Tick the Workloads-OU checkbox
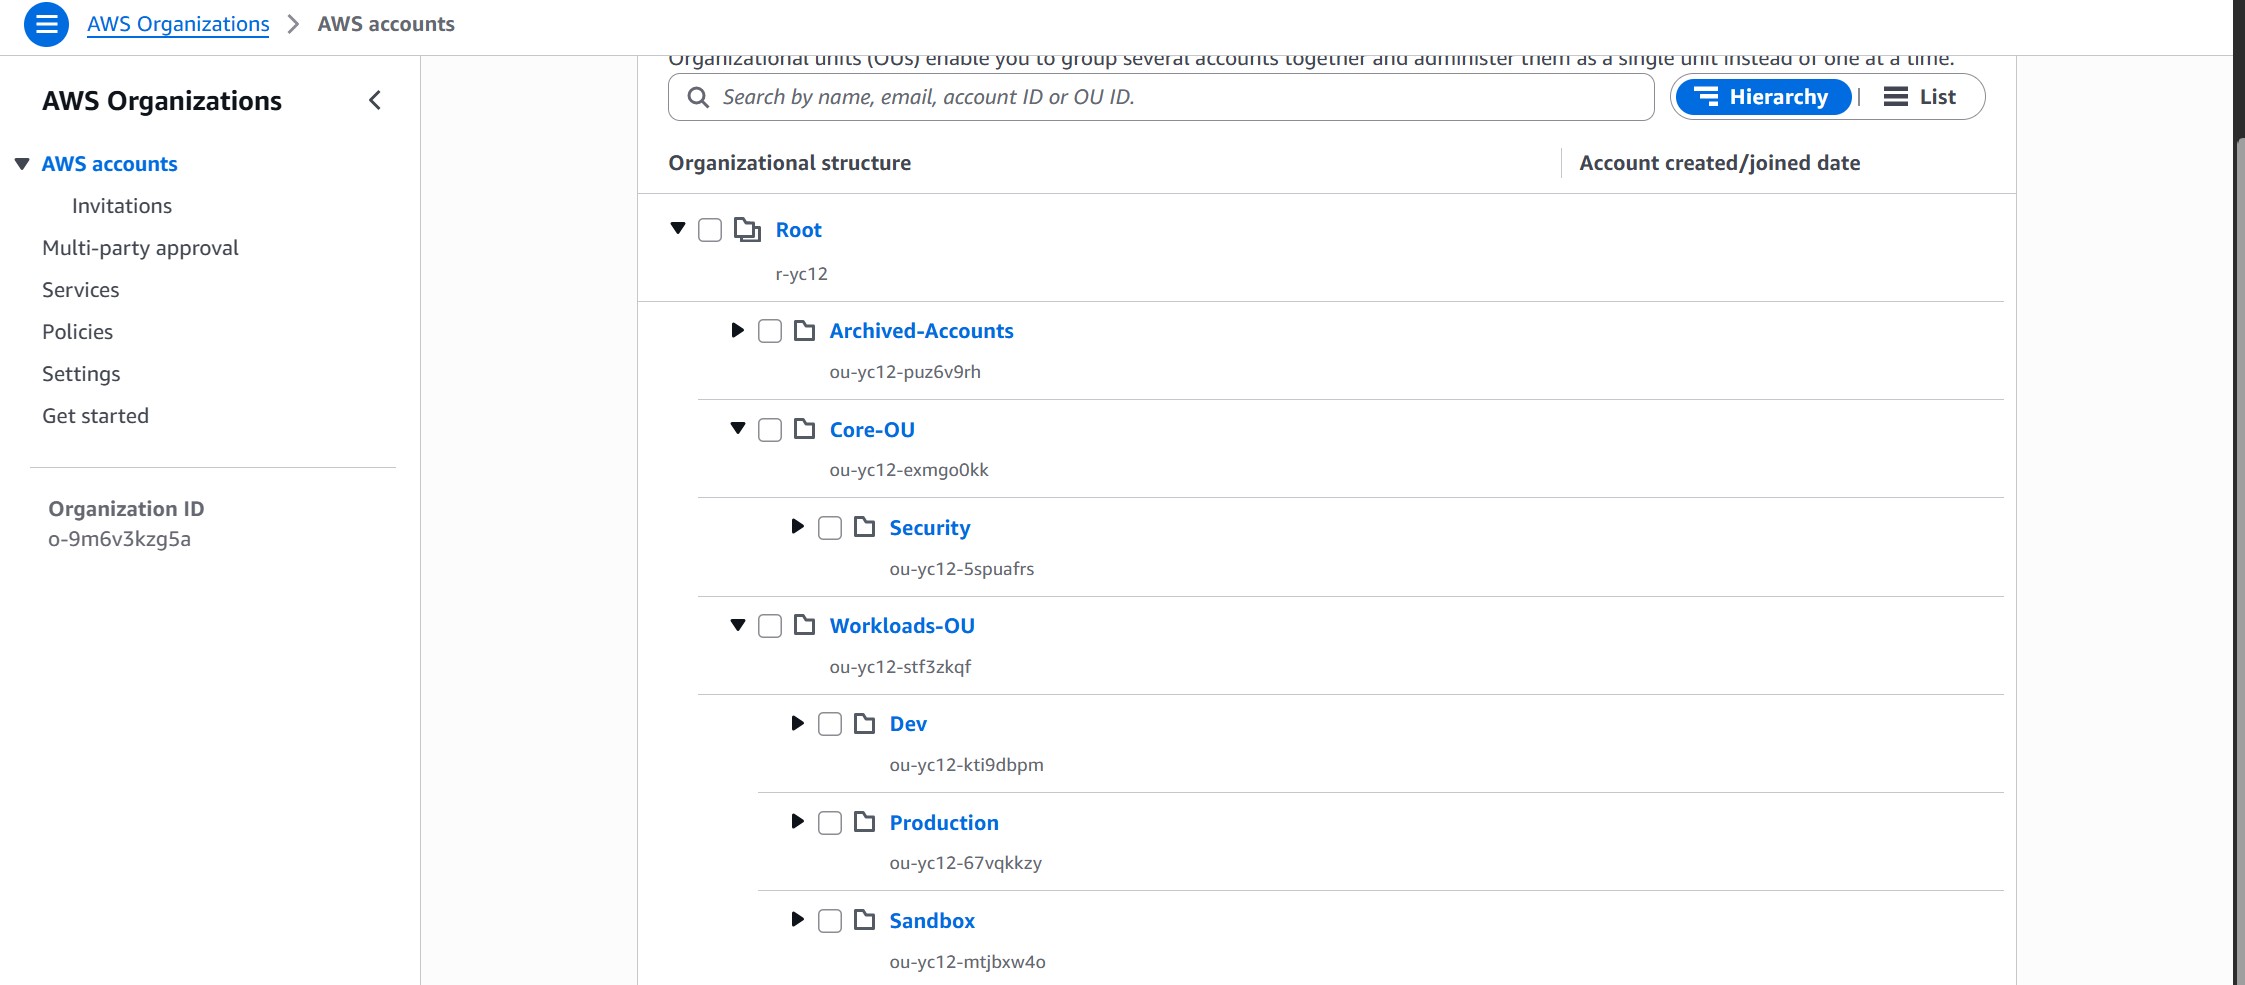This screenshot has width=2245, height=985. coord(770,626)
